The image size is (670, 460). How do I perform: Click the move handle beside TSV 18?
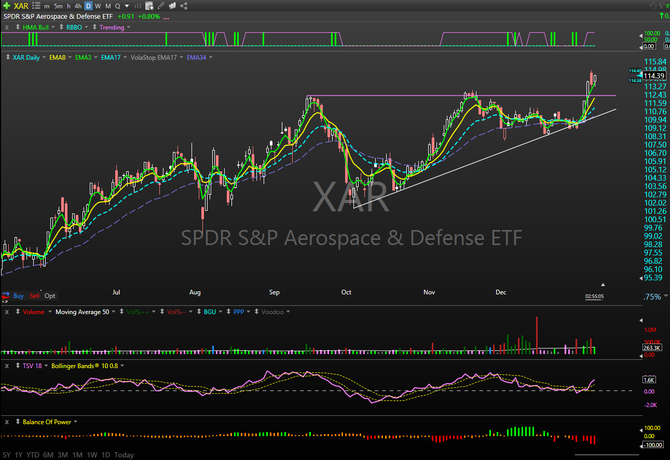tap(18, 366)
